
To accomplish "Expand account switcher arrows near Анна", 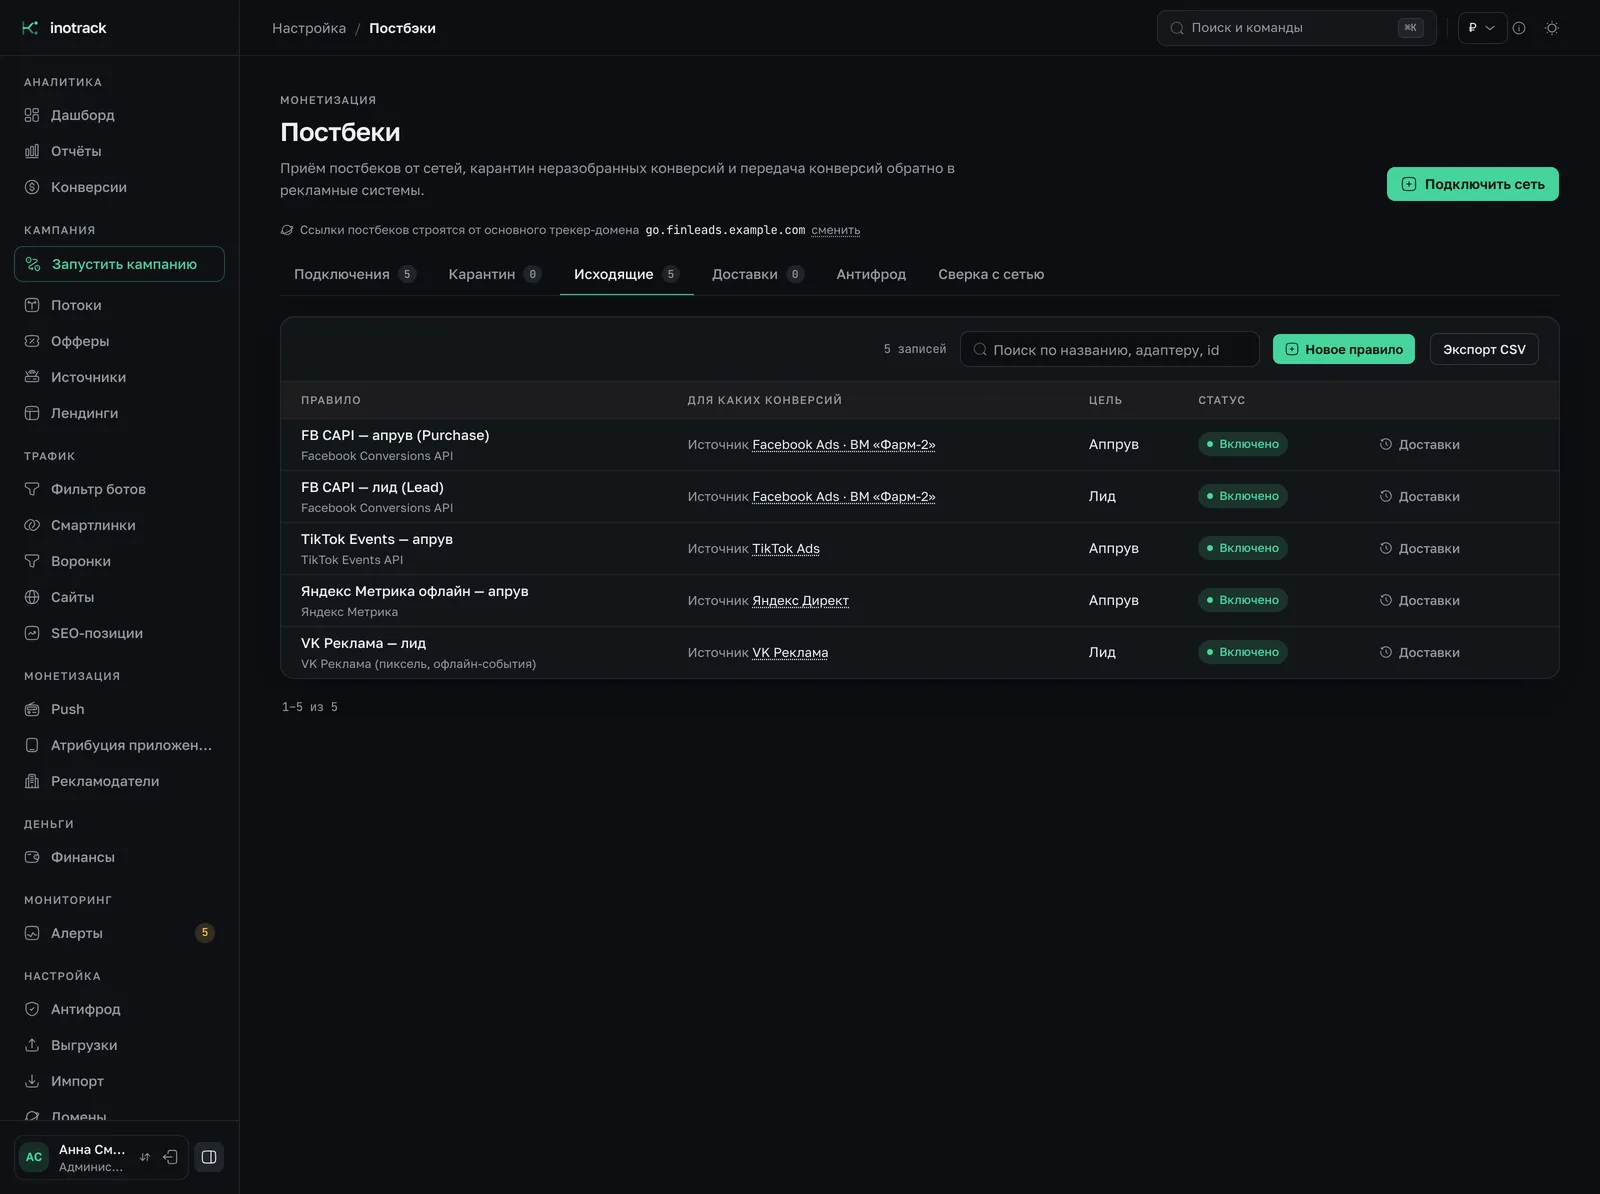I will (x=145, y=1157).
